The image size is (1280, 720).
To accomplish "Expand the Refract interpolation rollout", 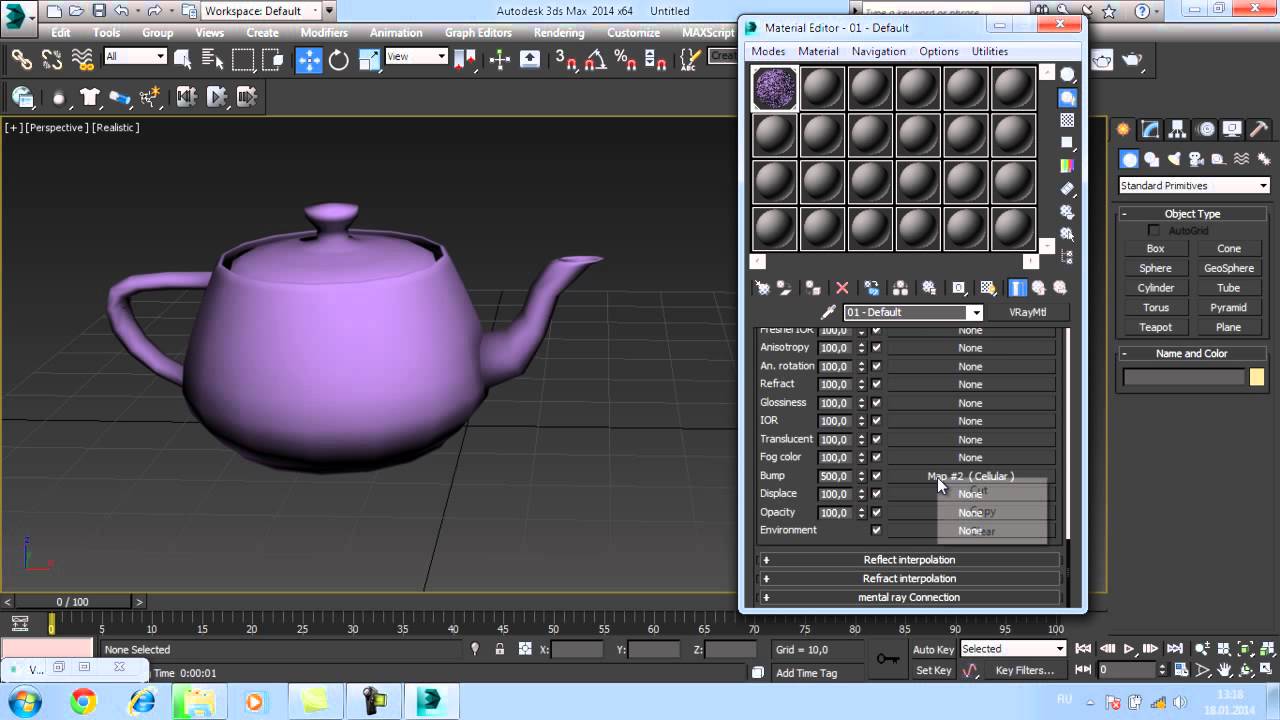I will (x=909, y=579).
